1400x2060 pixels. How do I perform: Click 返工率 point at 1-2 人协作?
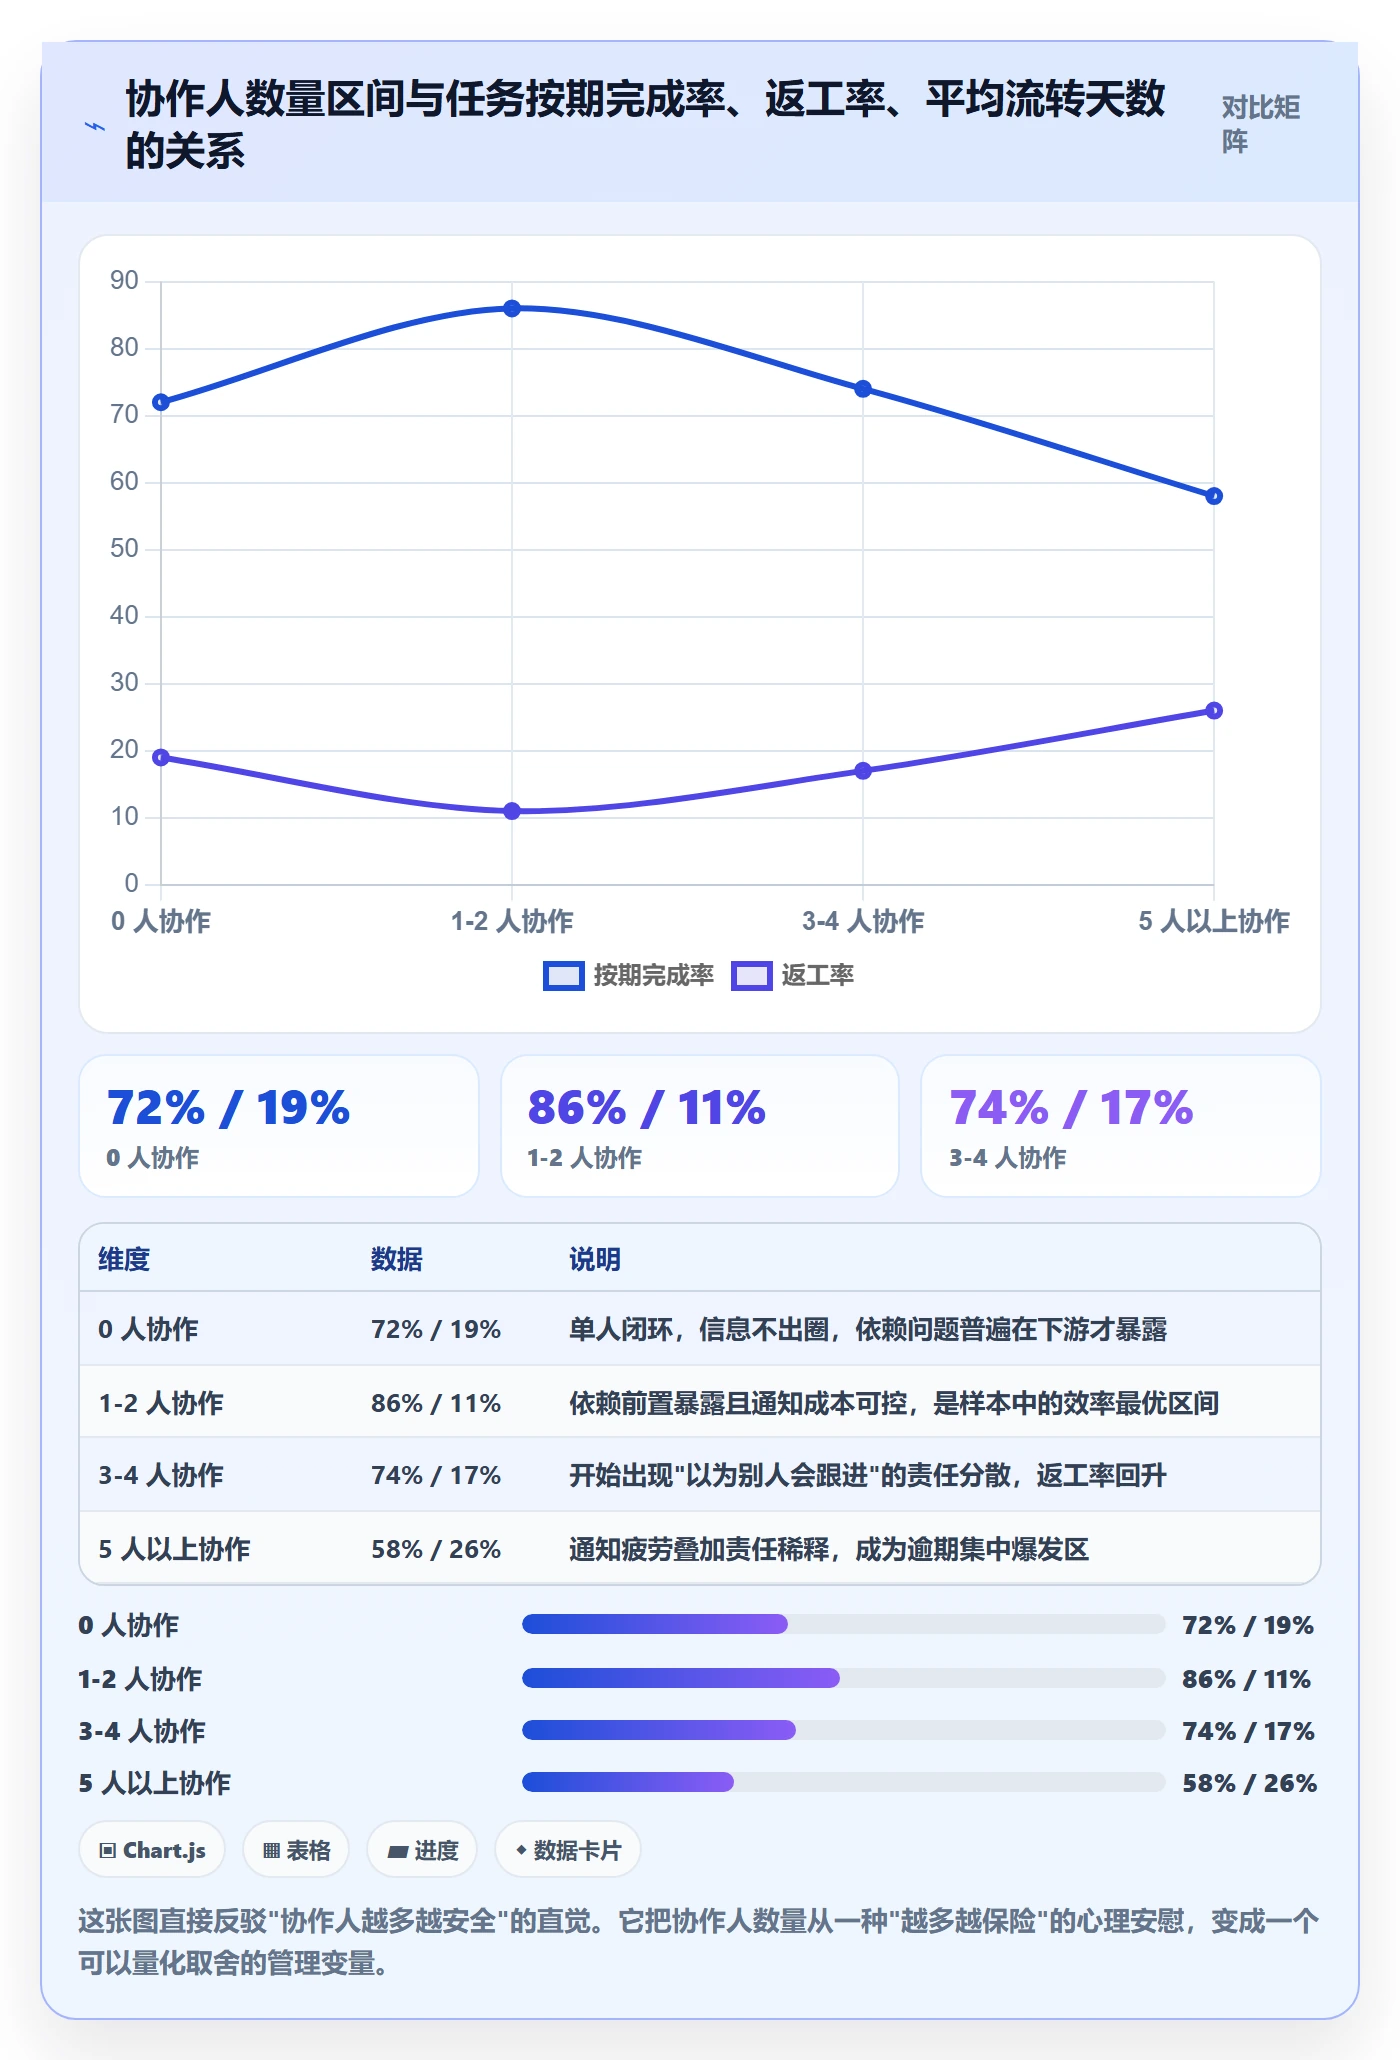[x=512, y=811]
